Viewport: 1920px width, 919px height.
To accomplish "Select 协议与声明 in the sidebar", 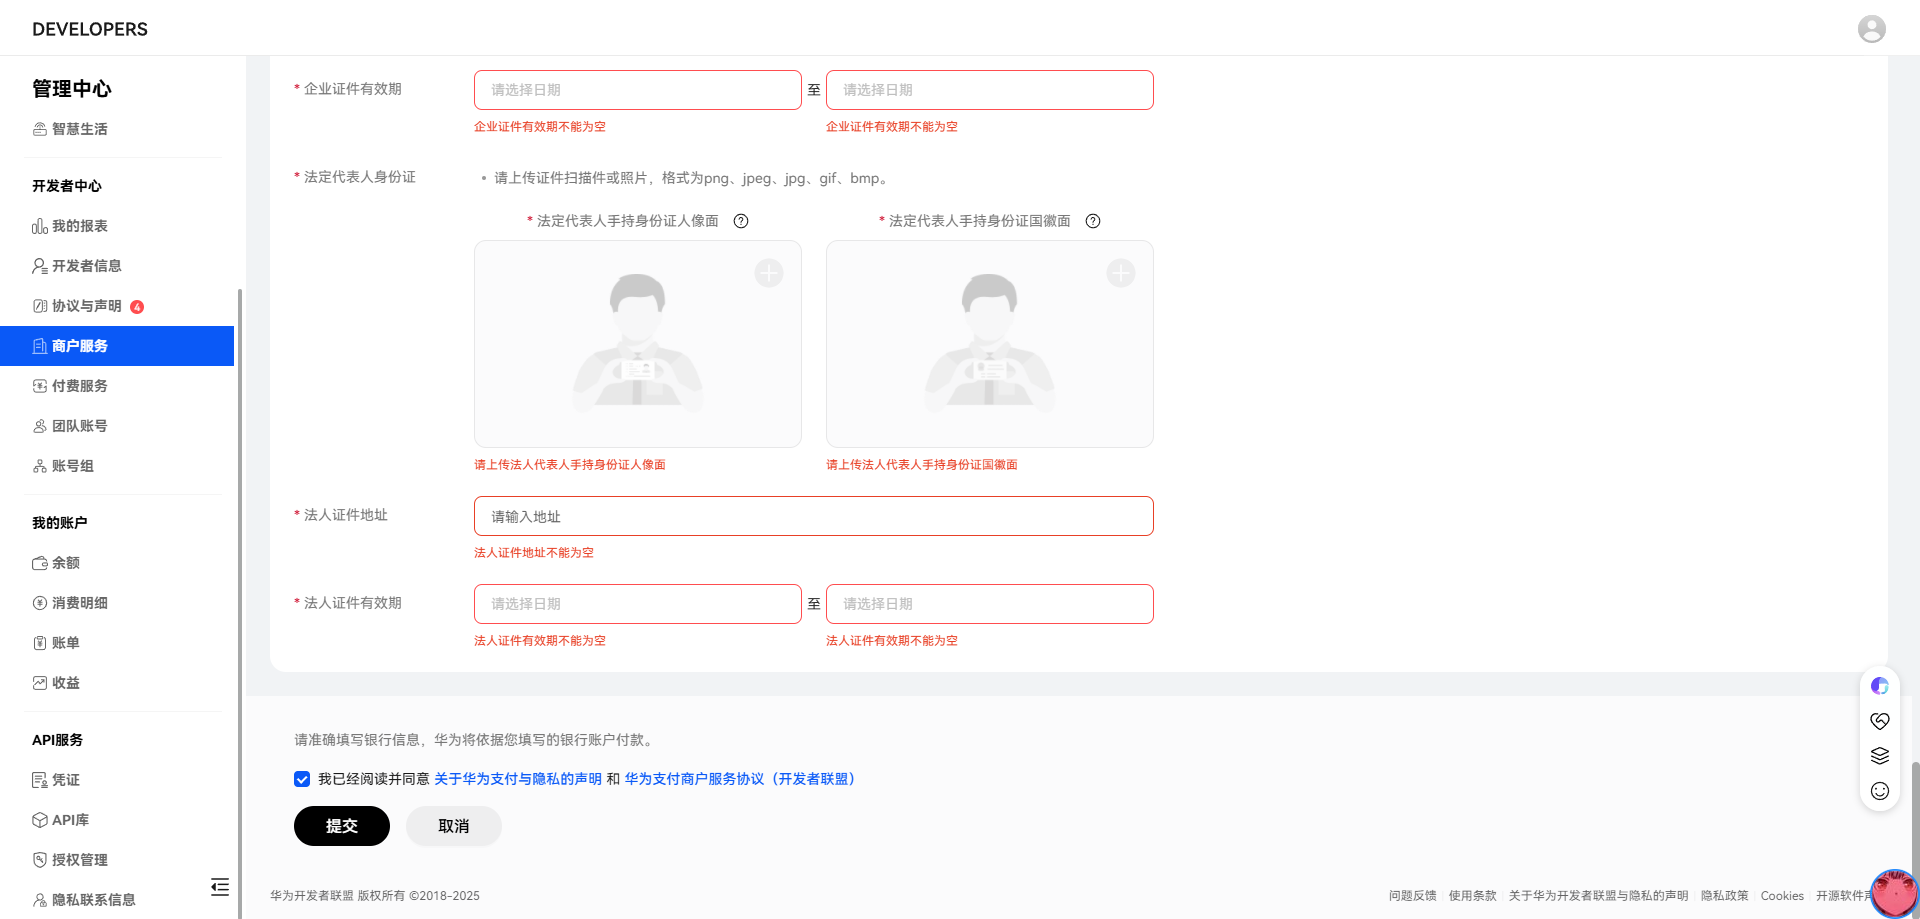I will click(x=87, y=306).
